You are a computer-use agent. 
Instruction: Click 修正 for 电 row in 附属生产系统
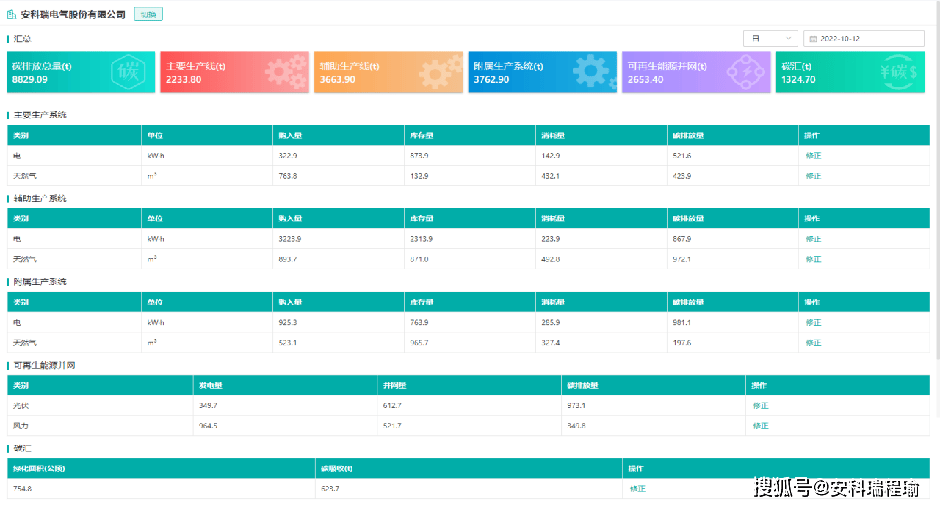click(813, 322)
